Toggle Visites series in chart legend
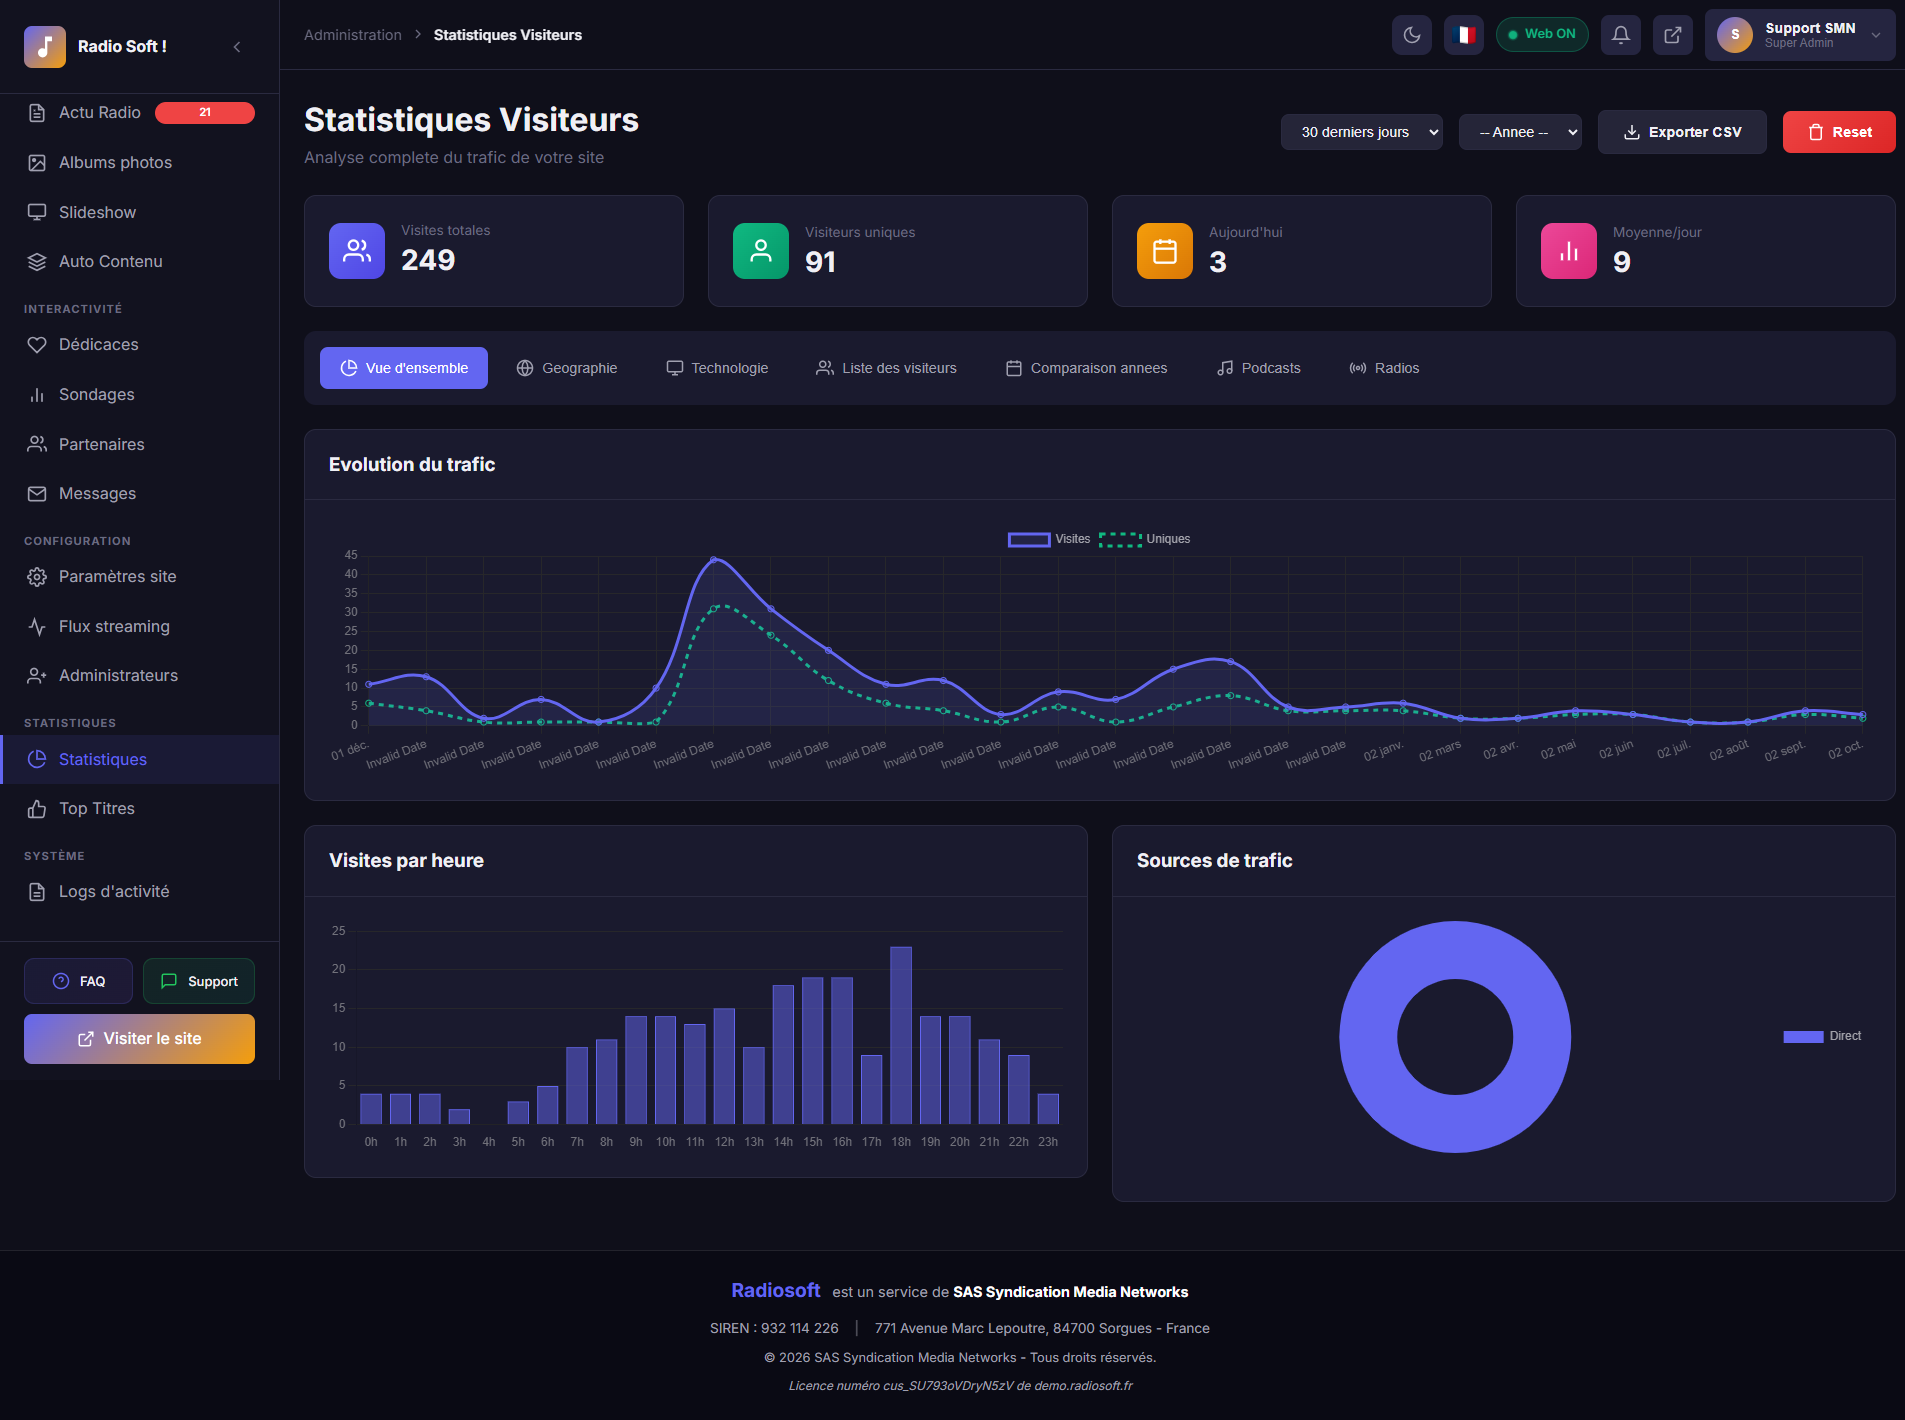The width and height of the screenshot is (1905, 1420). pyautogui.click(x=1029, y=540)
